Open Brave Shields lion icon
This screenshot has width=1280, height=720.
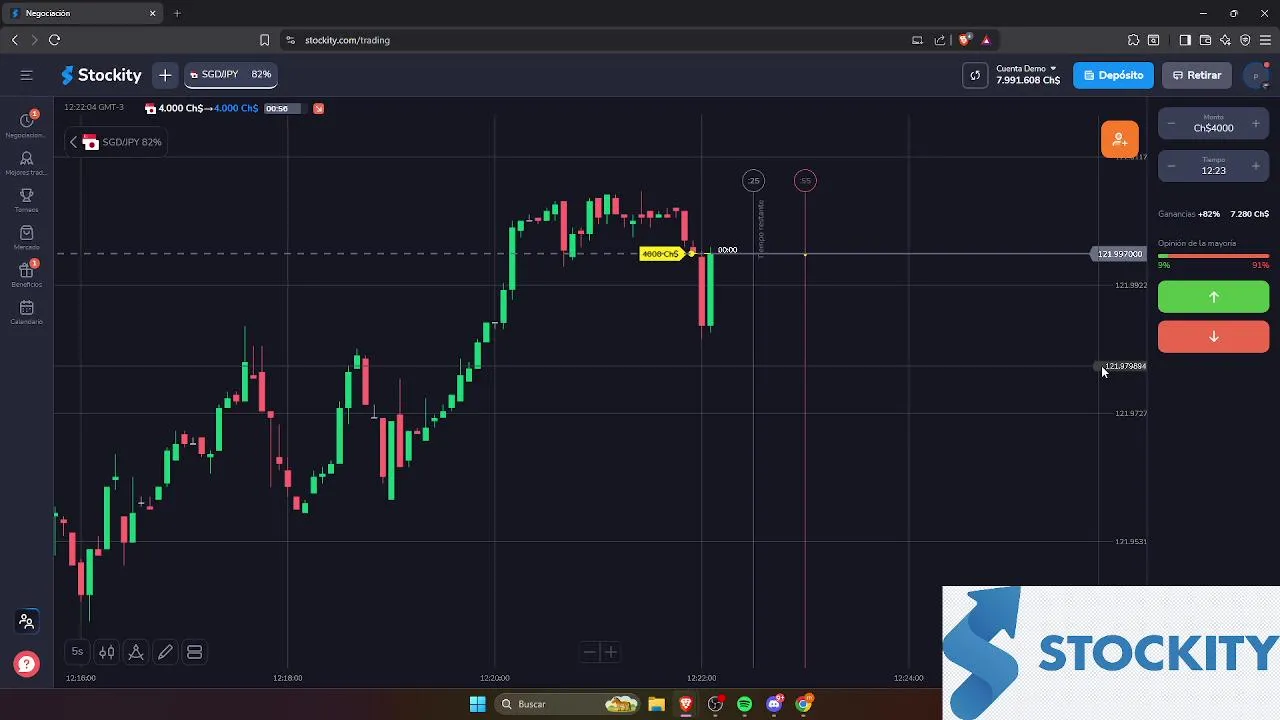[964, 40]
